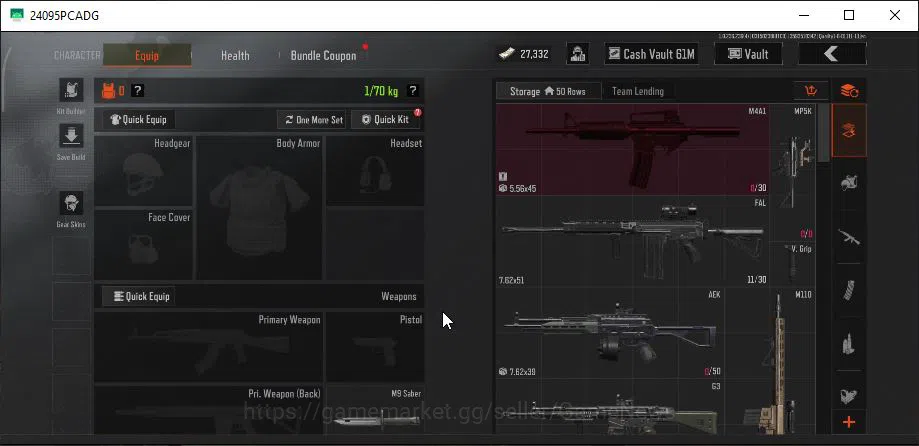Open Gear Skins icon
Image resolution: width=919 pixels, height=446 pixels.
tap(71, 203)
